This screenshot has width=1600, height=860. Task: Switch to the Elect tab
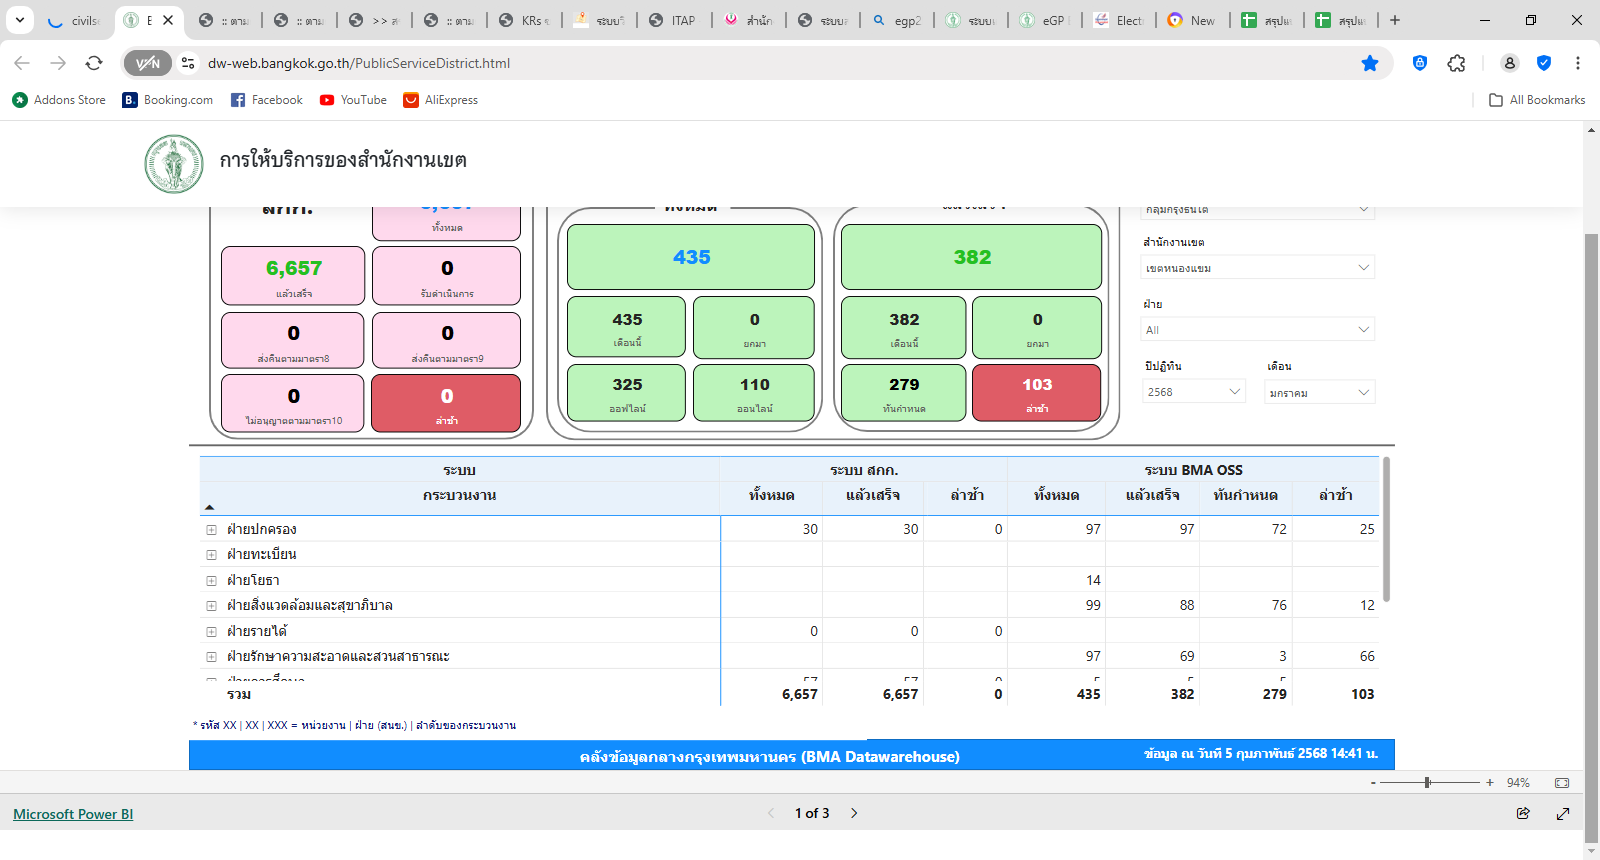(x=1120, y=20)
